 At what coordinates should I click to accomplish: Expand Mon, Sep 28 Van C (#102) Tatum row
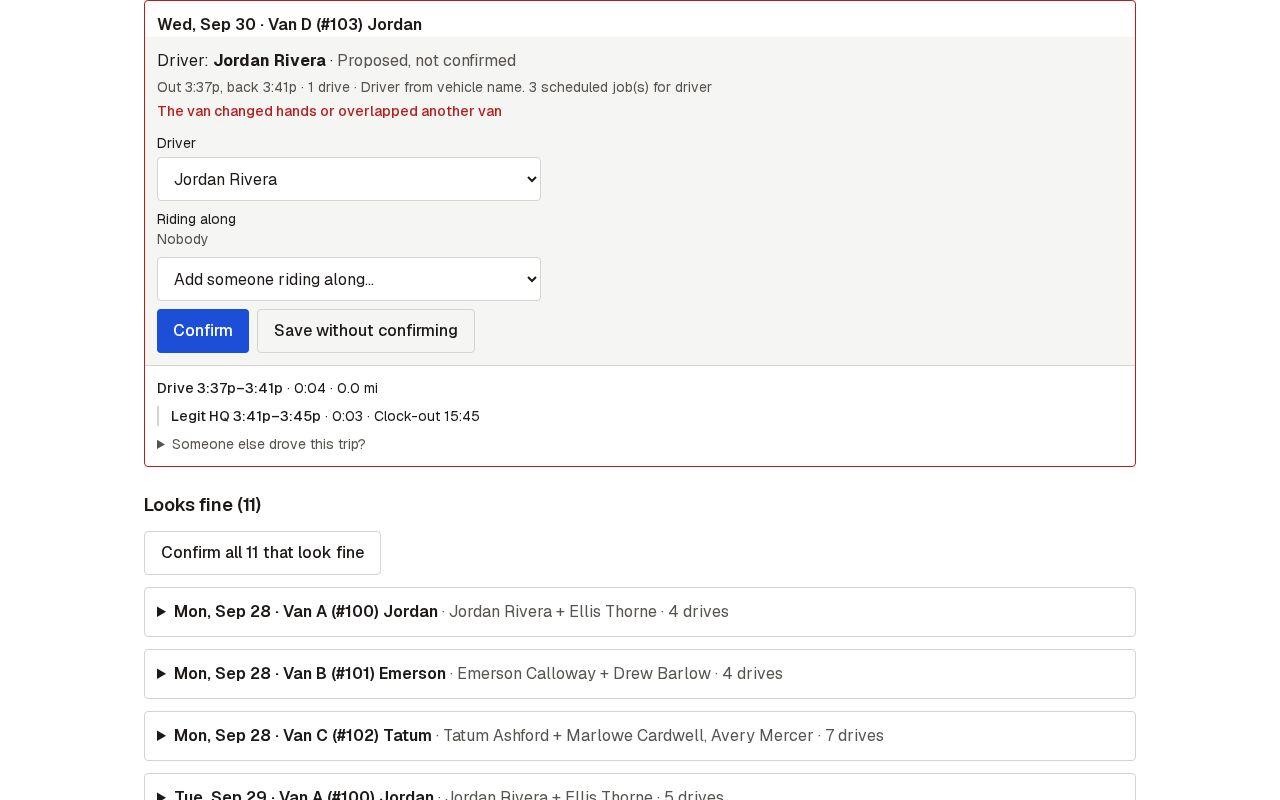click(x=640, y=736)
